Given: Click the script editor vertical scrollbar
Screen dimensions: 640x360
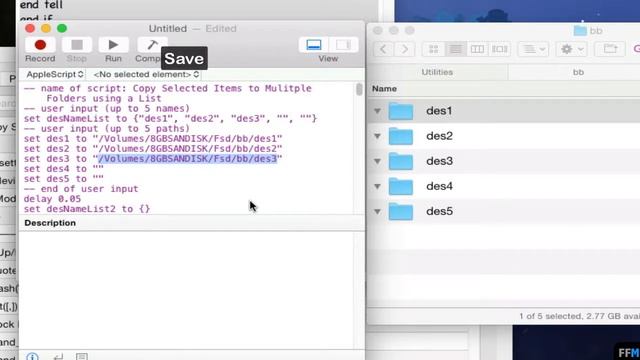Looking at the screenshot, I should pos(359,89).
